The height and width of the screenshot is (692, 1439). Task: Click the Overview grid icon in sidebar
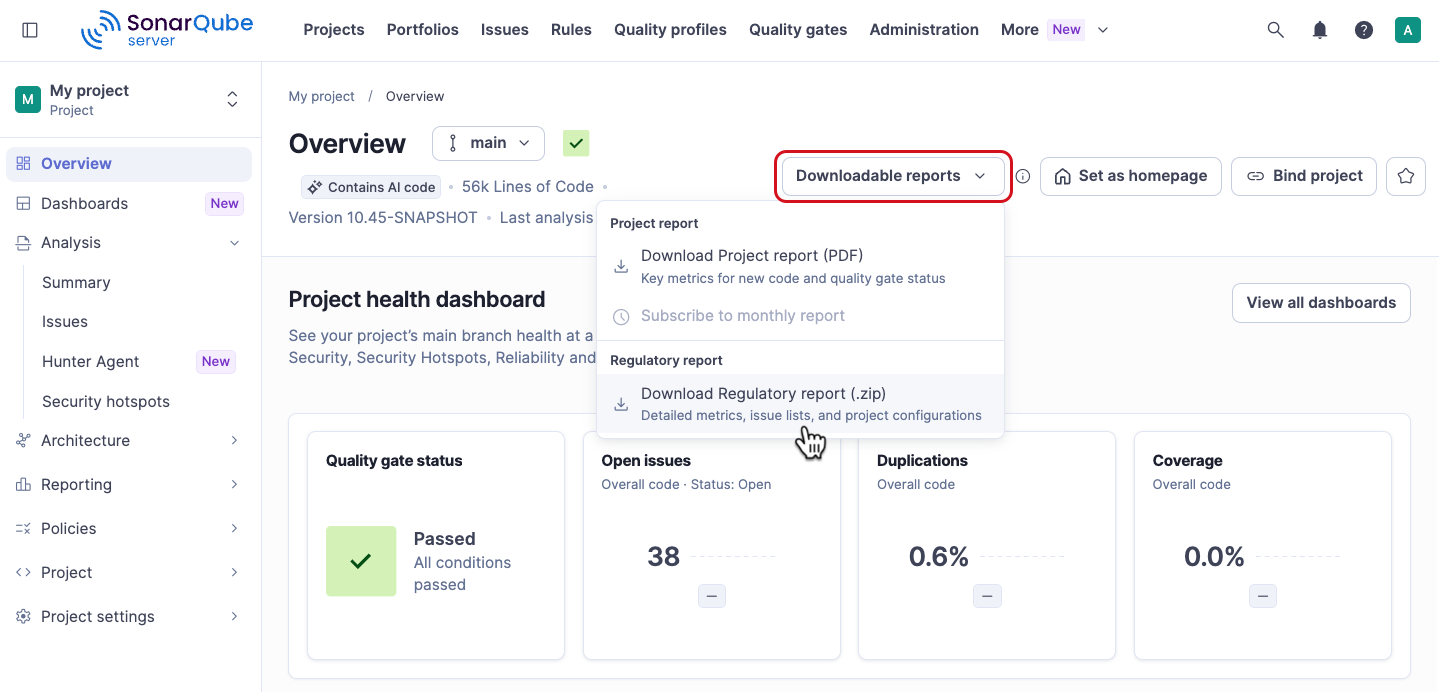(x=24, y=164)
